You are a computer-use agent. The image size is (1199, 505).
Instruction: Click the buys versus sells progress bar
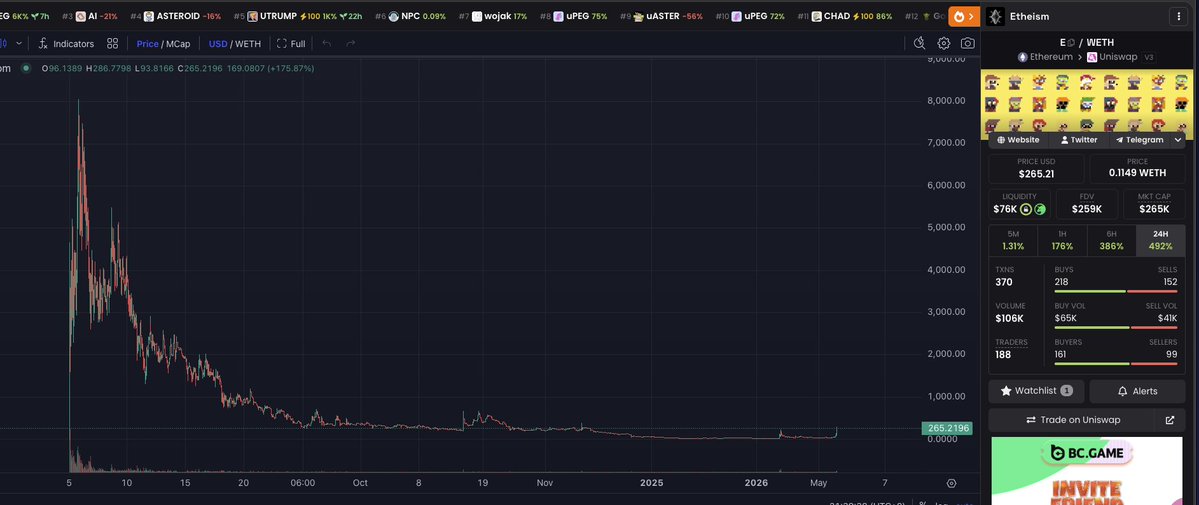coord(1116,291)
